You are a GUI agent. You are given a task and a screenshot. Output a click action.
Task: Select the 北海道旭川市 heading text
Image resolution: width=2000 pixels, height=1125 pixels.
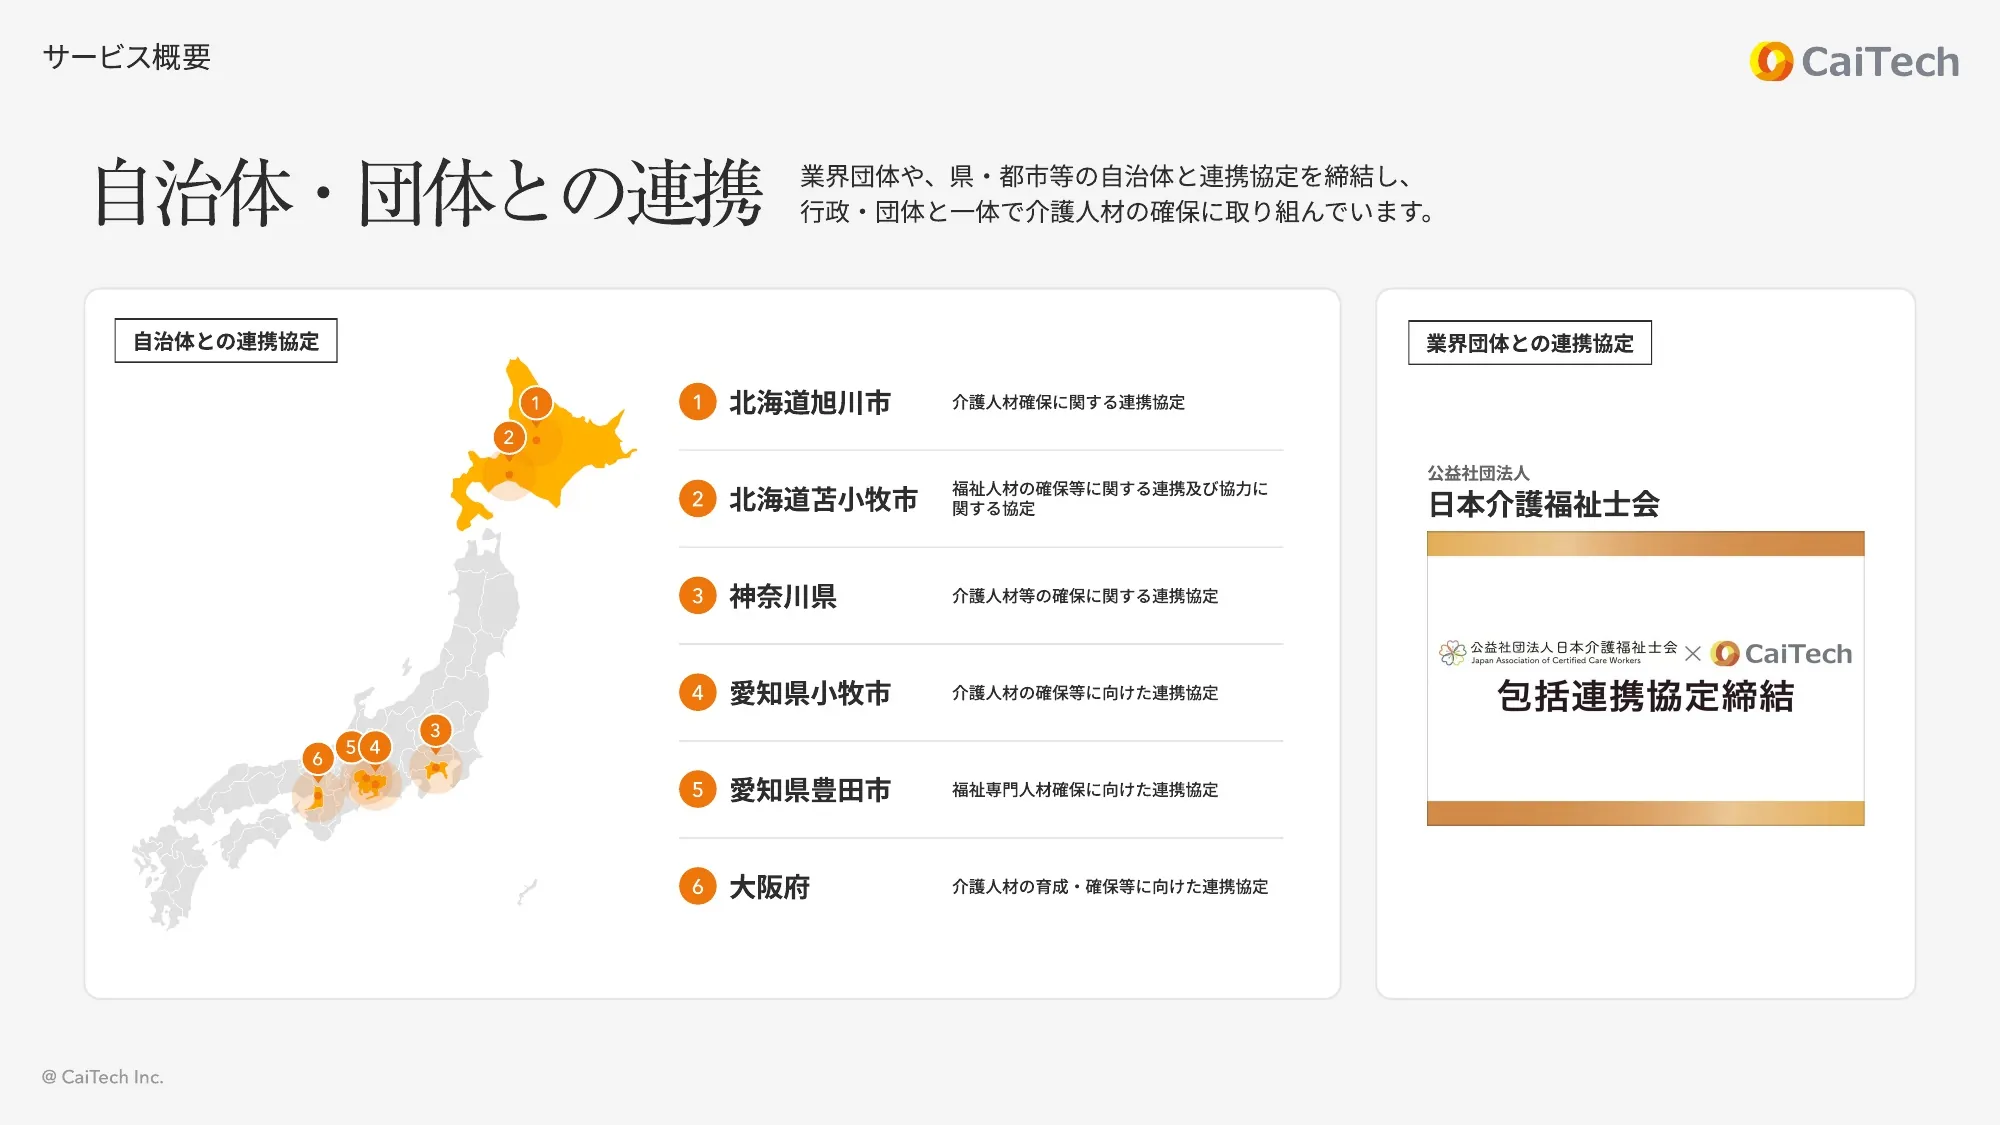[x=810, y=403]
